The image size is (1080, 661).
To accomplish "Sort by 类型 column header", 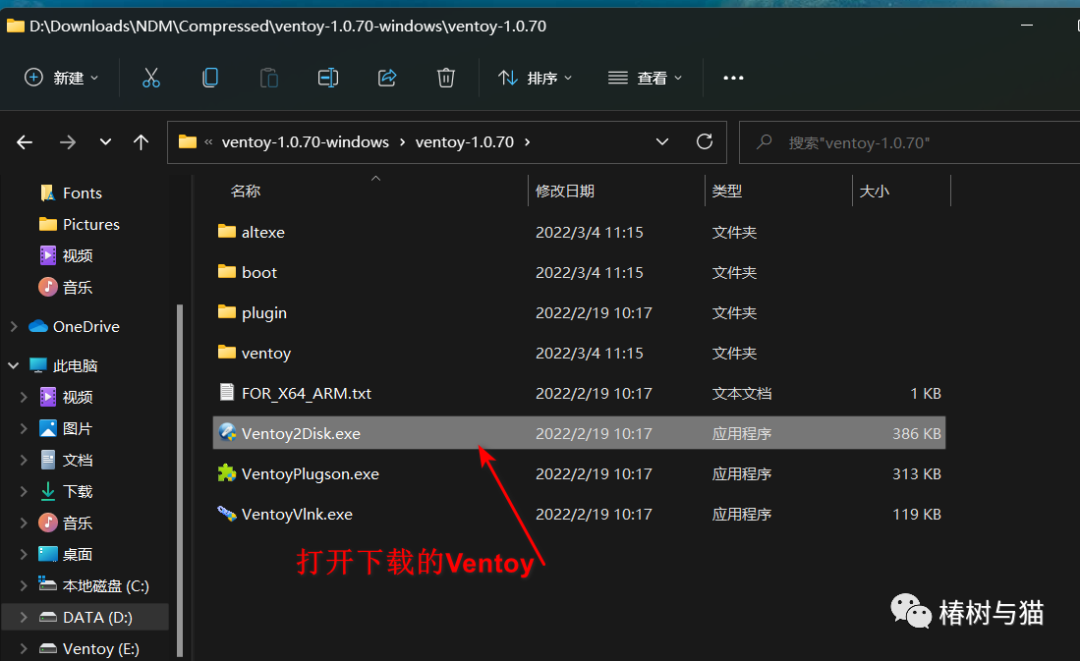I will [727, 191].
